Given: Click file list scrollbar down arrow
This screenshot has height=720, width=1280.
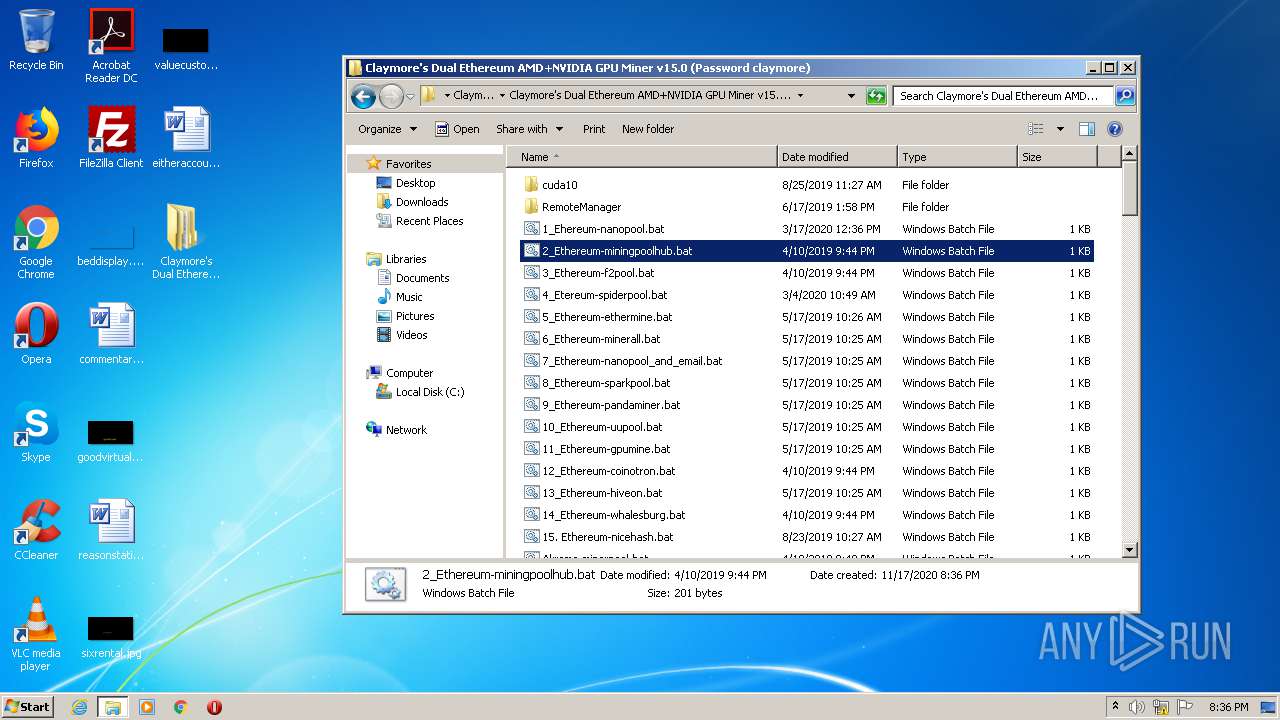Looking at the screenshot, I should [1130, 549].
